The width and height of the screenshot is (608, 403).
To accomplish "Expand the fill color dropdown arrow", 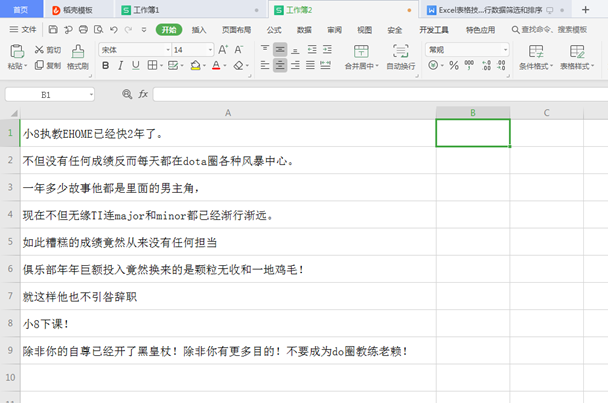I will (x=204, y=66).
